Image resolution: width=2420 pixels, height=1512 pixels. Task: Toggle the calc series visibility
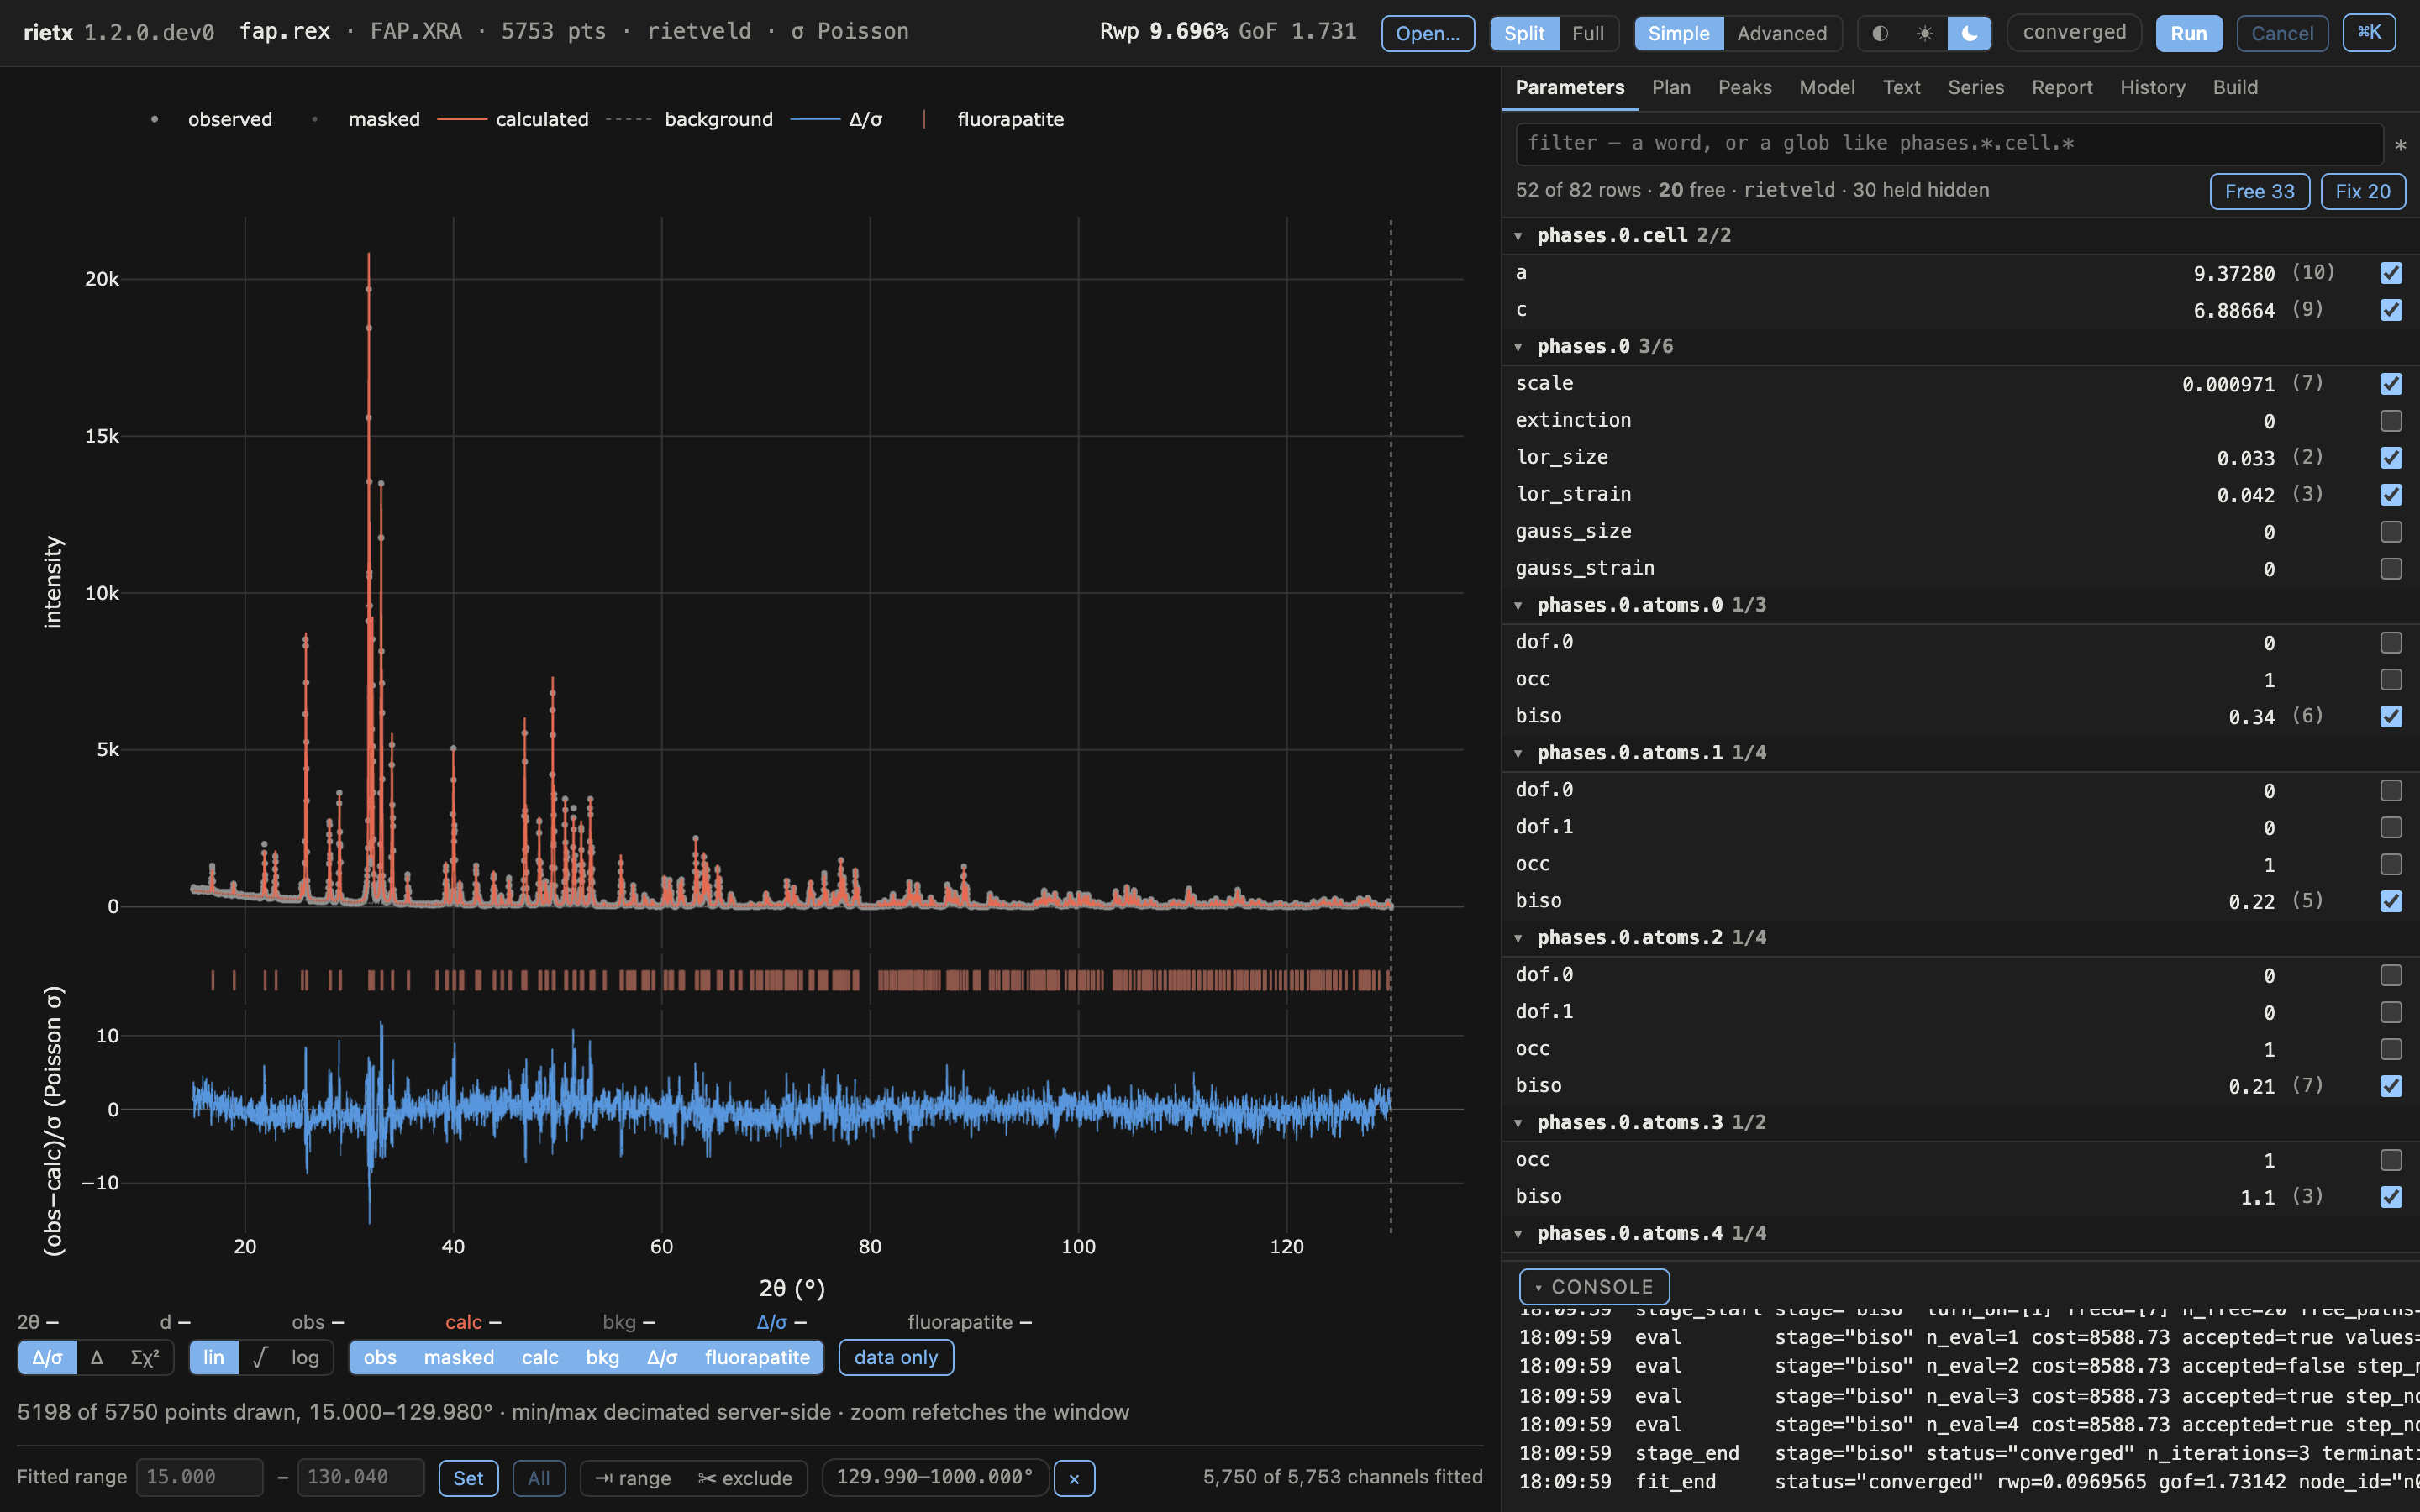540,1357
